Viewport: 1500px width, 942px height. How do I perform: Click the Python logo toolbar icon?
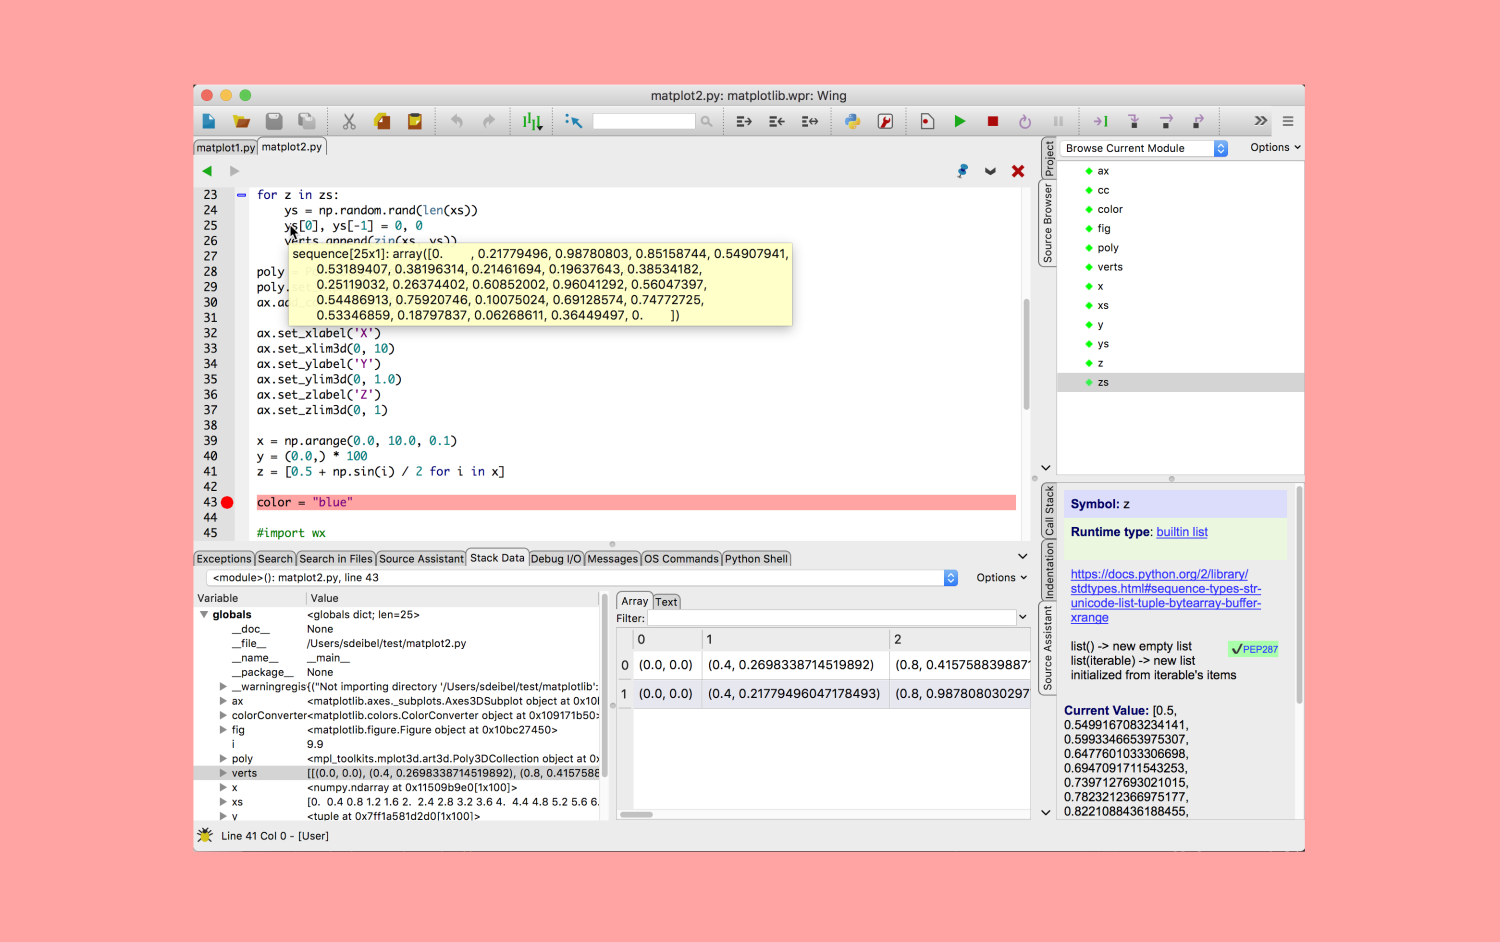[x=852, y=121]
